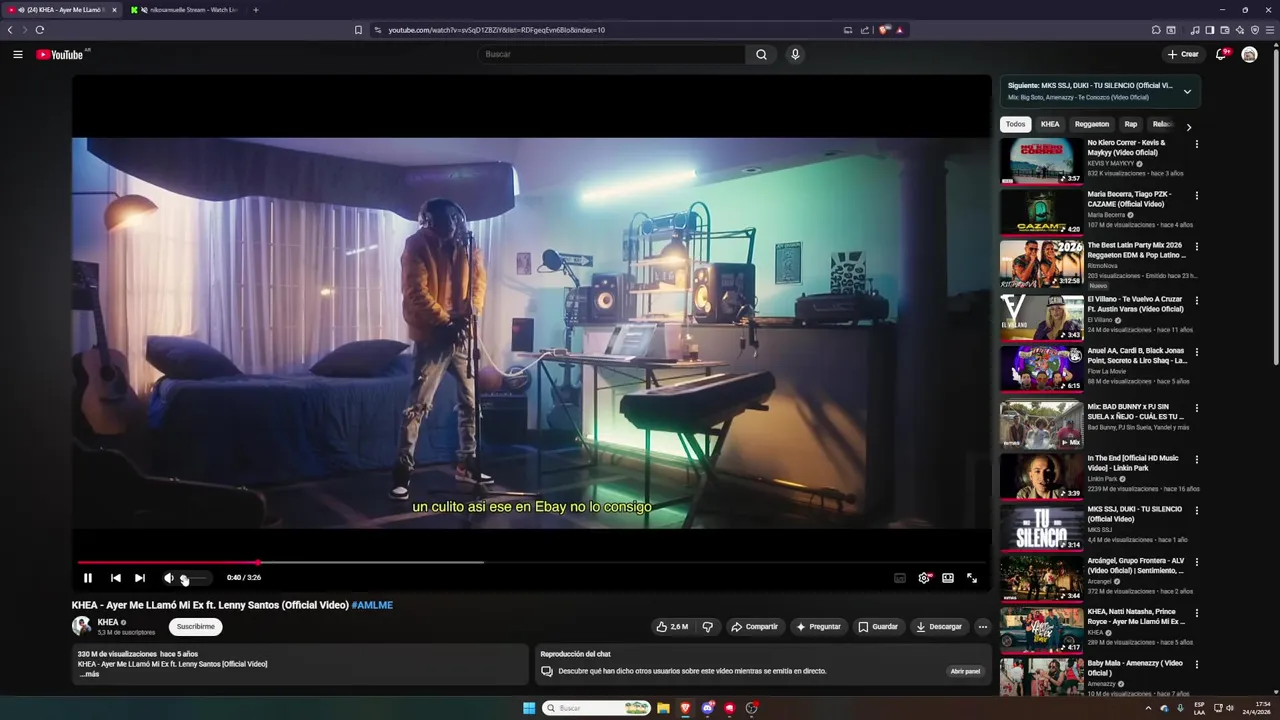Expand the playlist panel chevron
The height and width of the screenshot is (720, 1280).
(x=1187, y=91)
